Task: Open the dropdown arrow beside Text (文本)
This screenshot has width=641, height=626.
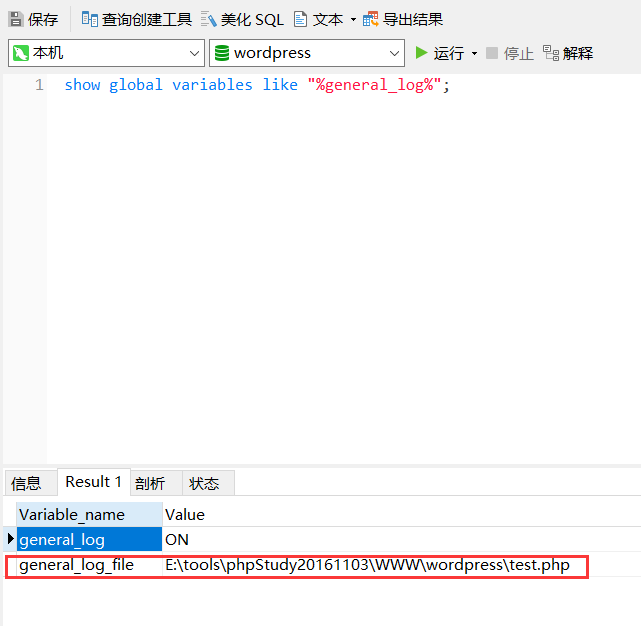Action: (353, 20)
